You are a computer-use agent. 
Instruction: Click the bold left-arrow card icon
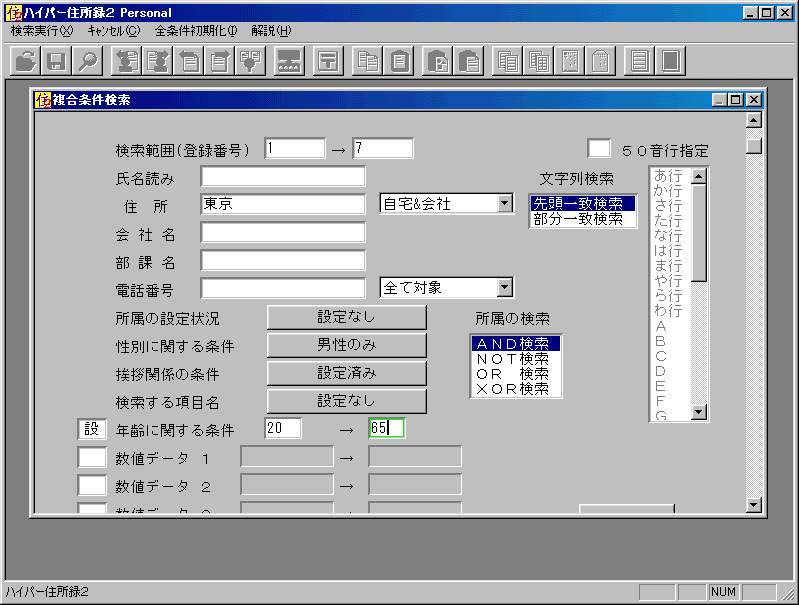point(127,61)
